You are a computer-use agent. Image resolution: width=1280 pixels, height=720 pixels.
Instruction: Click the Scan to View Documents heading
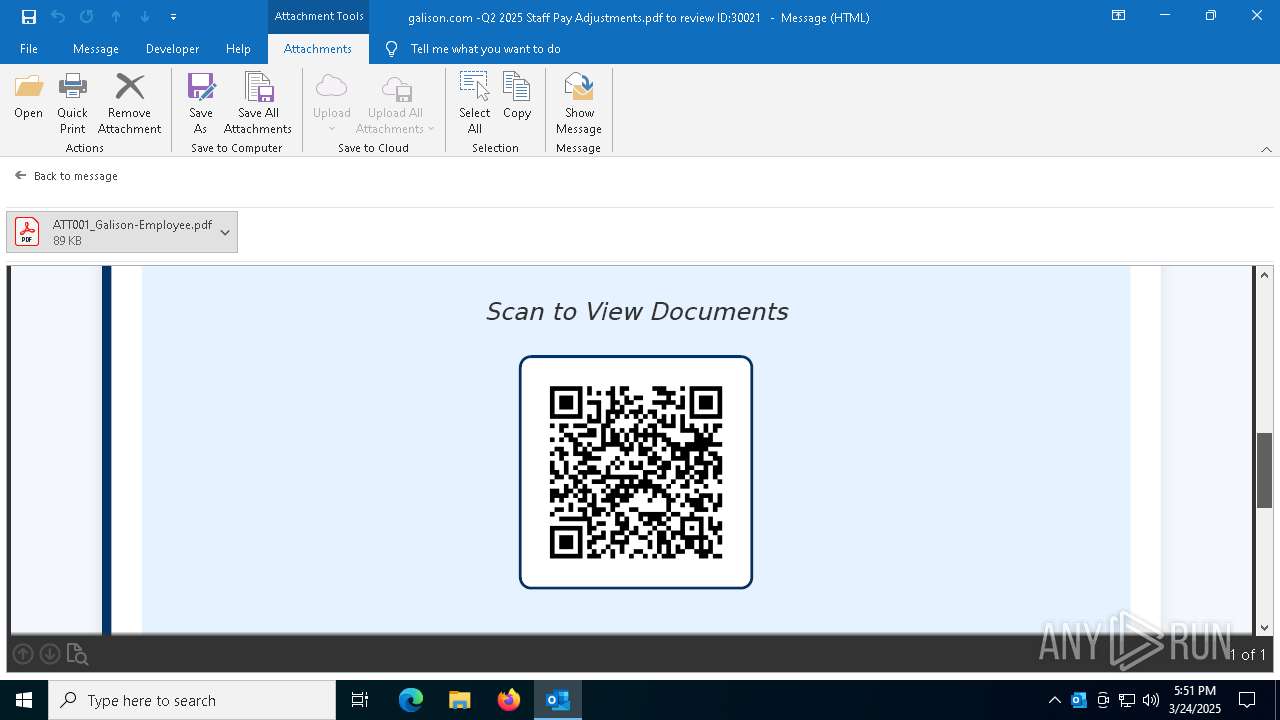tap(637, 311)
